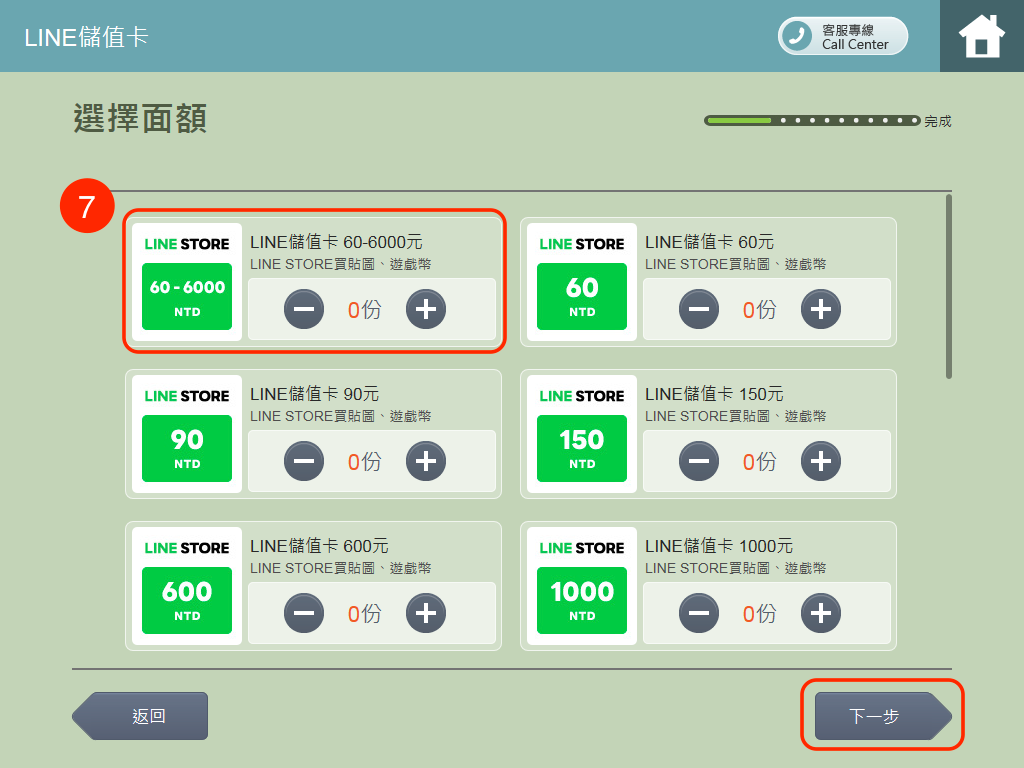Image resolution: width=1024 pixels, height=768 pixels.
Task: Click the 'LINE儲值卡 60-6000元' title text
Action: click(x=336, y=242)
